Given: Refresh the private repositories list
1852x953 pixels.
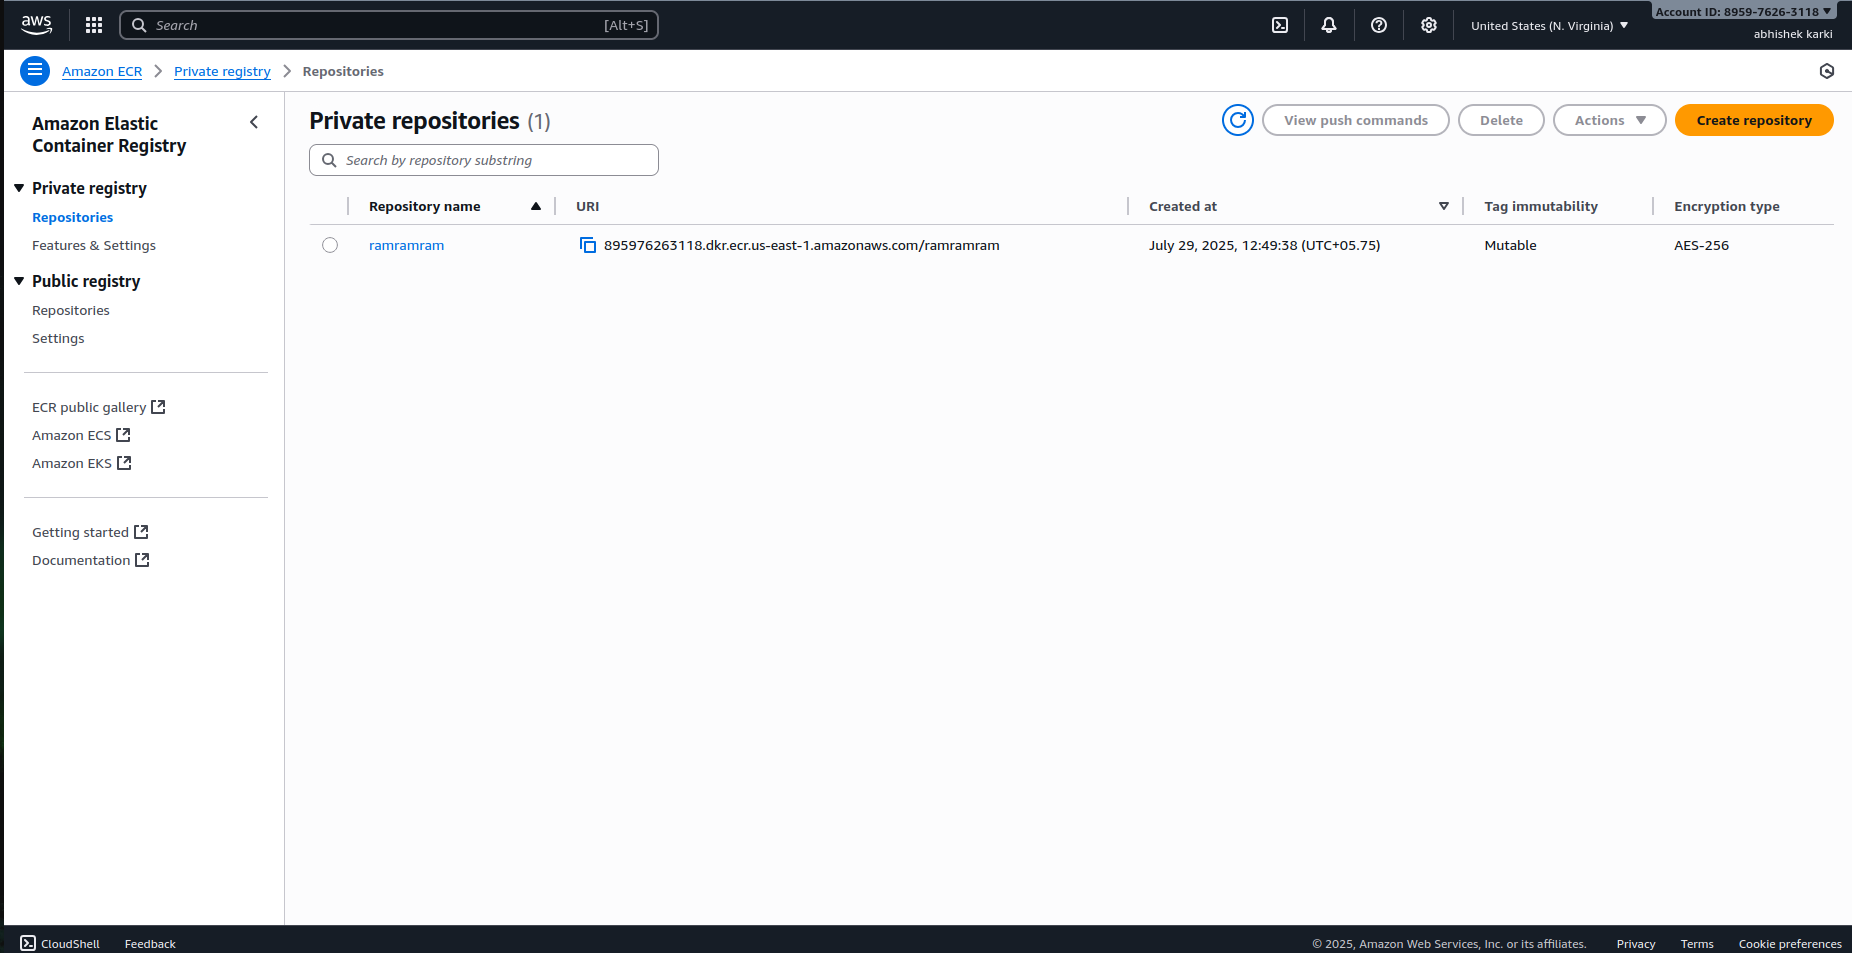Looking at the screenshot, I should pos(1238,120).
